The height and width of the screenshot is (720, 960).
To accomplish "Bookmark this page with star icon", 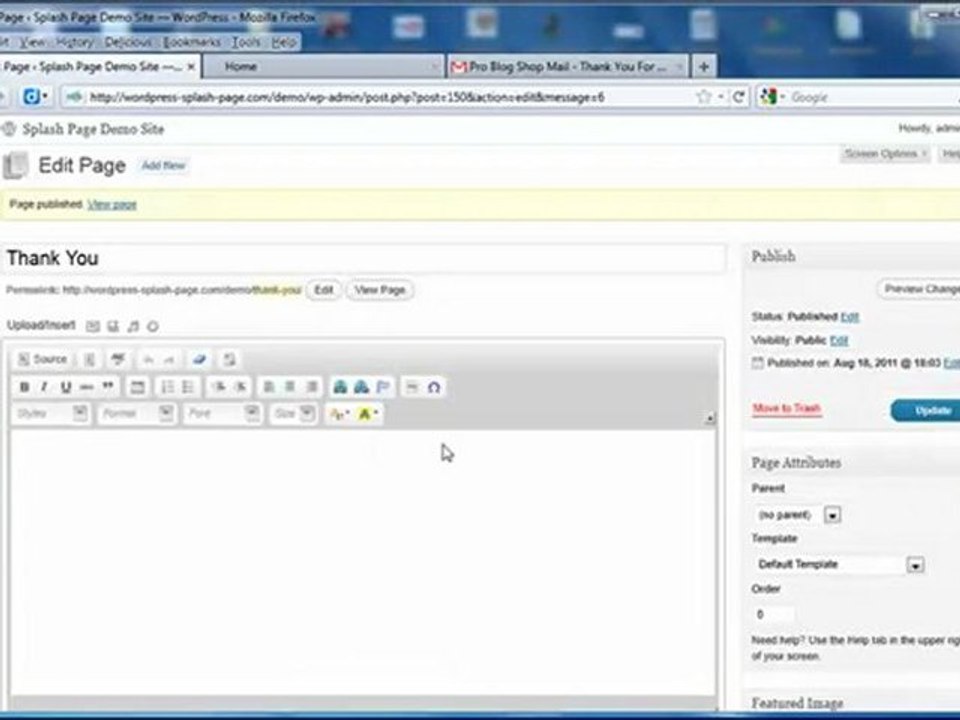I will [x=704, y=97].
